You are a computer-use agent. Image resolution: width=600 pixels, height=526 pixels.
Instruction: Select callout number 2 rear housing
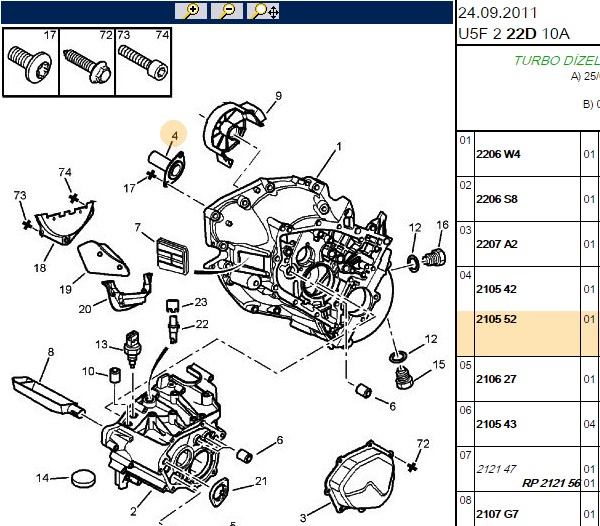(133, 511)
